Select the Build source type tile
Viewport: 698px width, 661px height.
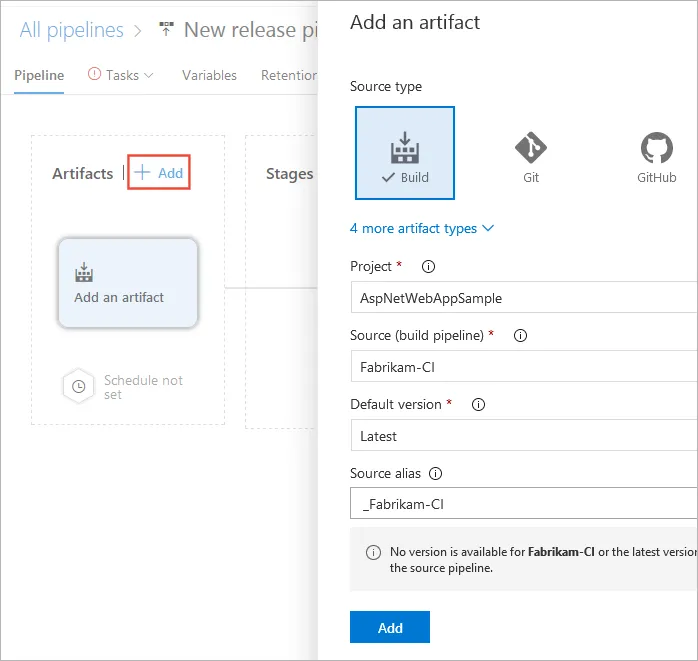pyautogui.click(x=405, y=153)
